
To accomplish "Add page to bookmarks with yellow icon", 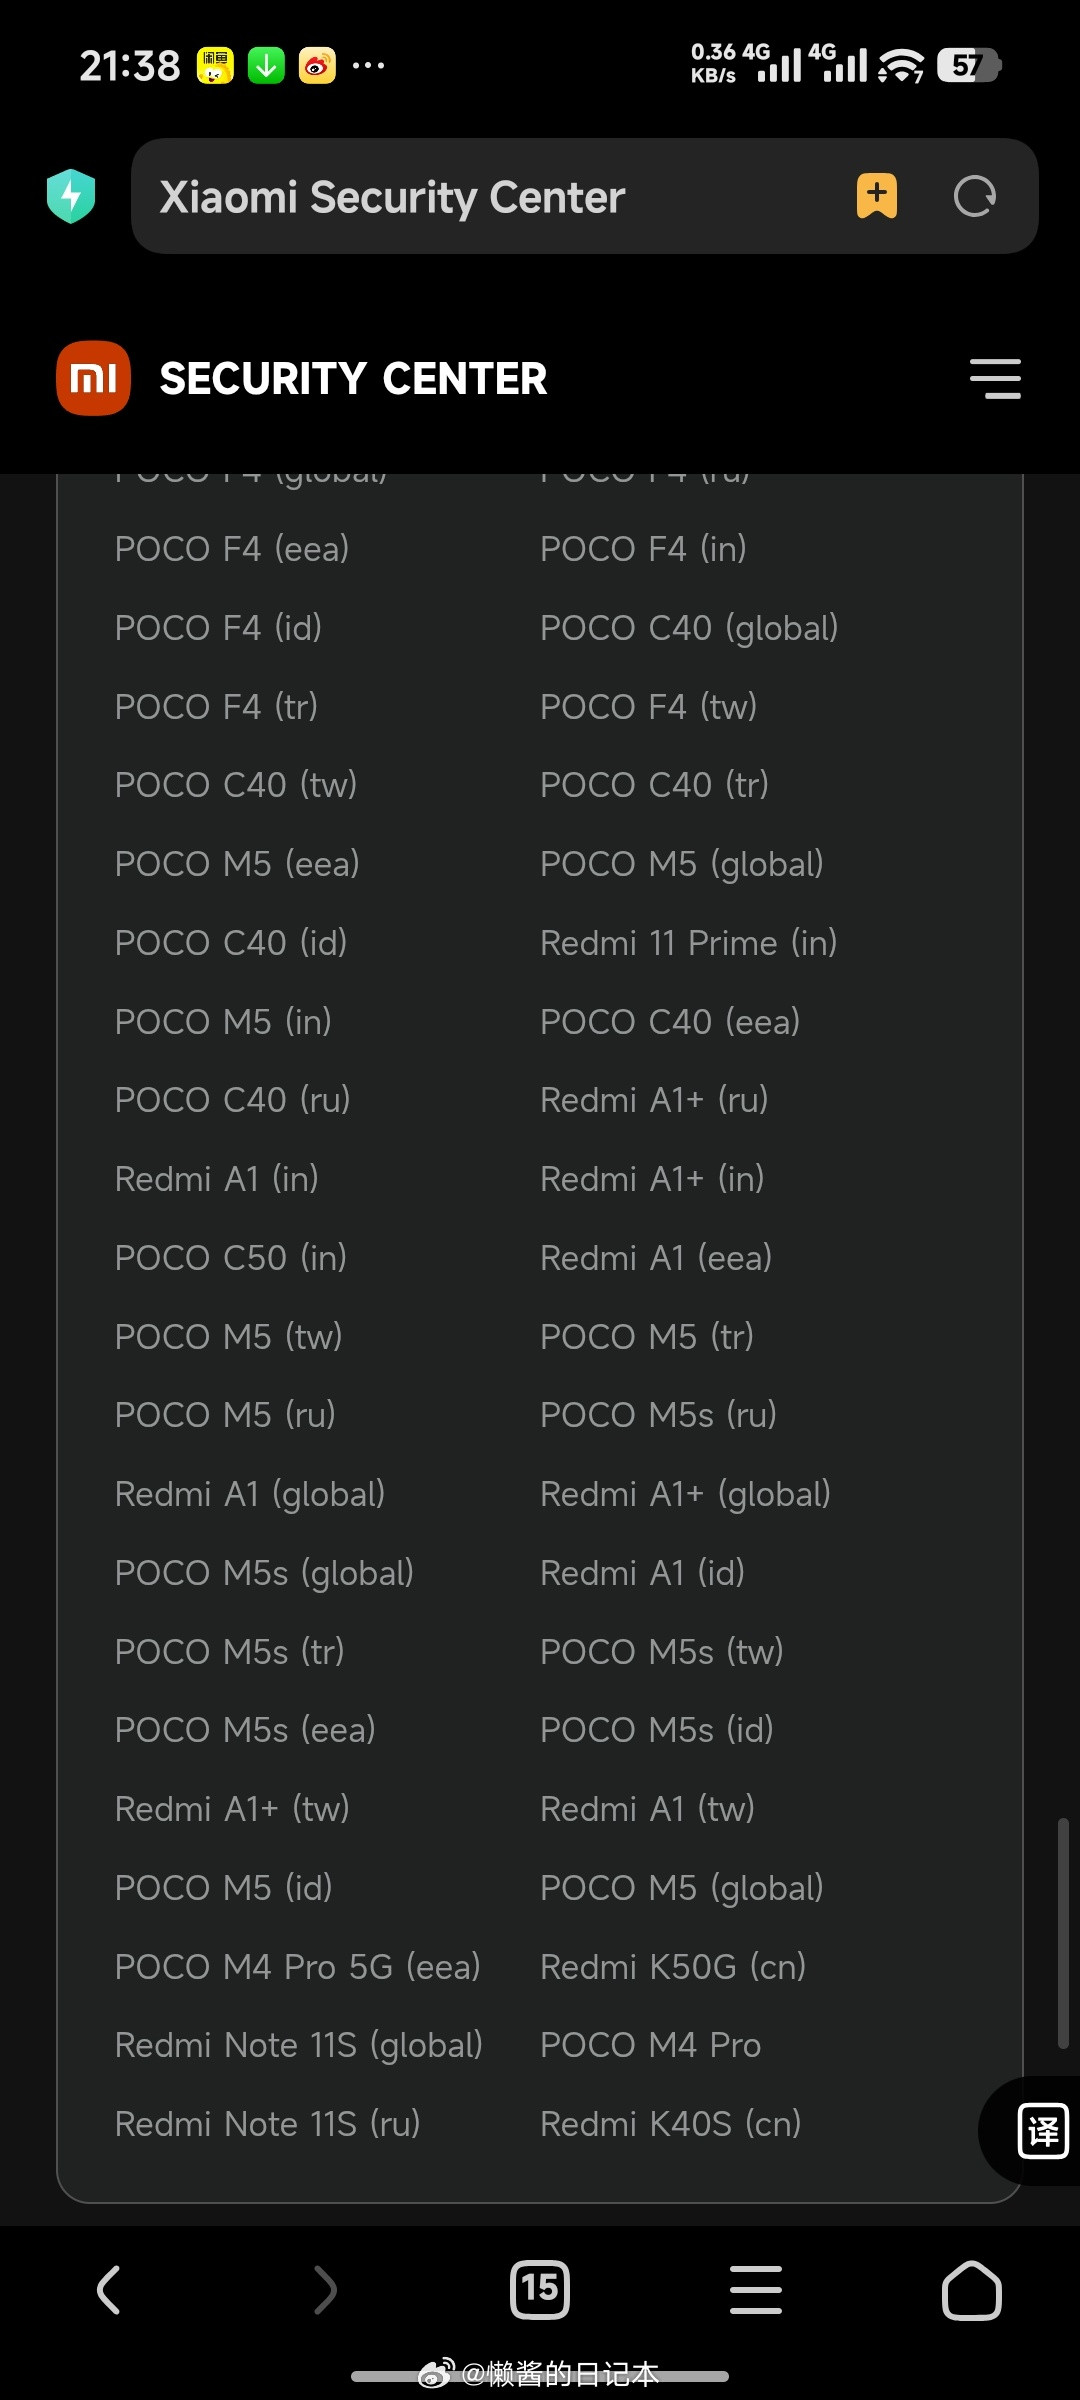I will click(x=876, y=196).
